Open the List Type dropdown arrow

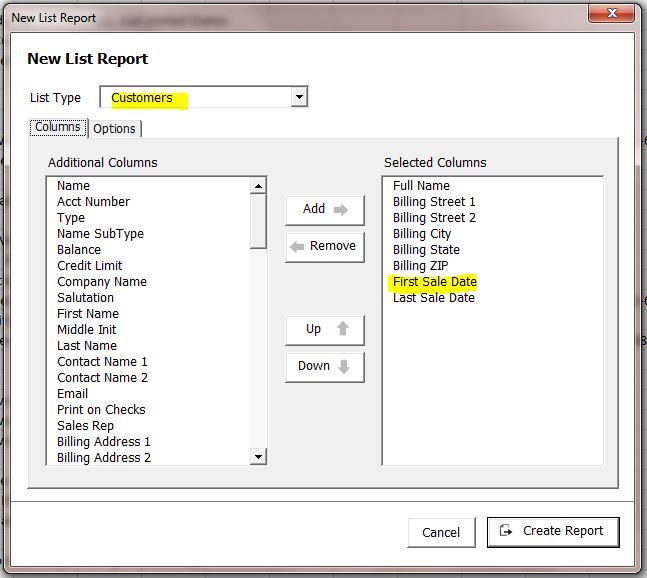[299, 97]
